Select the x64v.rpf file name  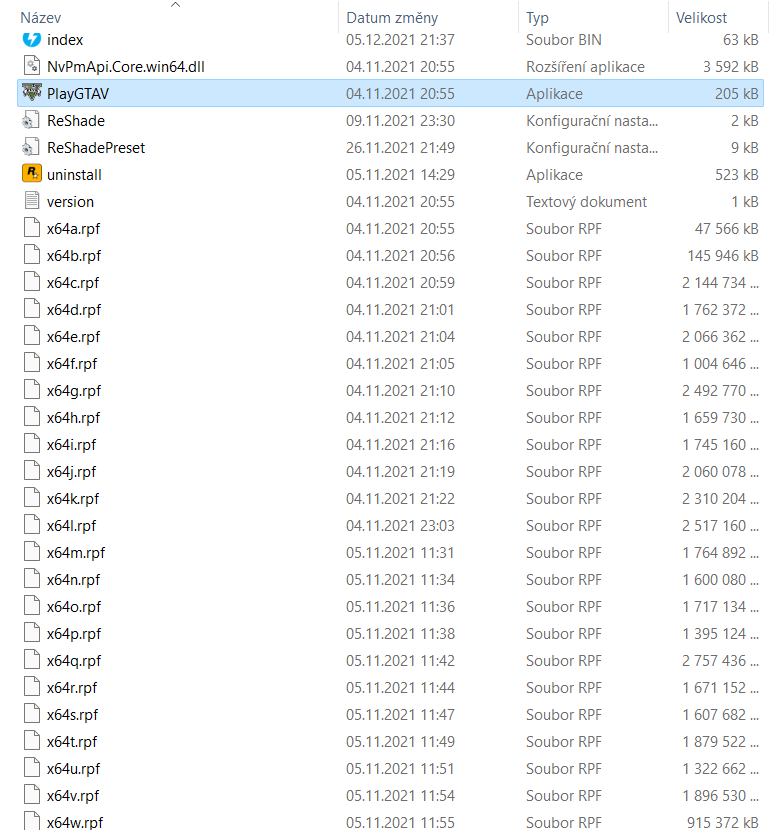click(x=73, y=796)
